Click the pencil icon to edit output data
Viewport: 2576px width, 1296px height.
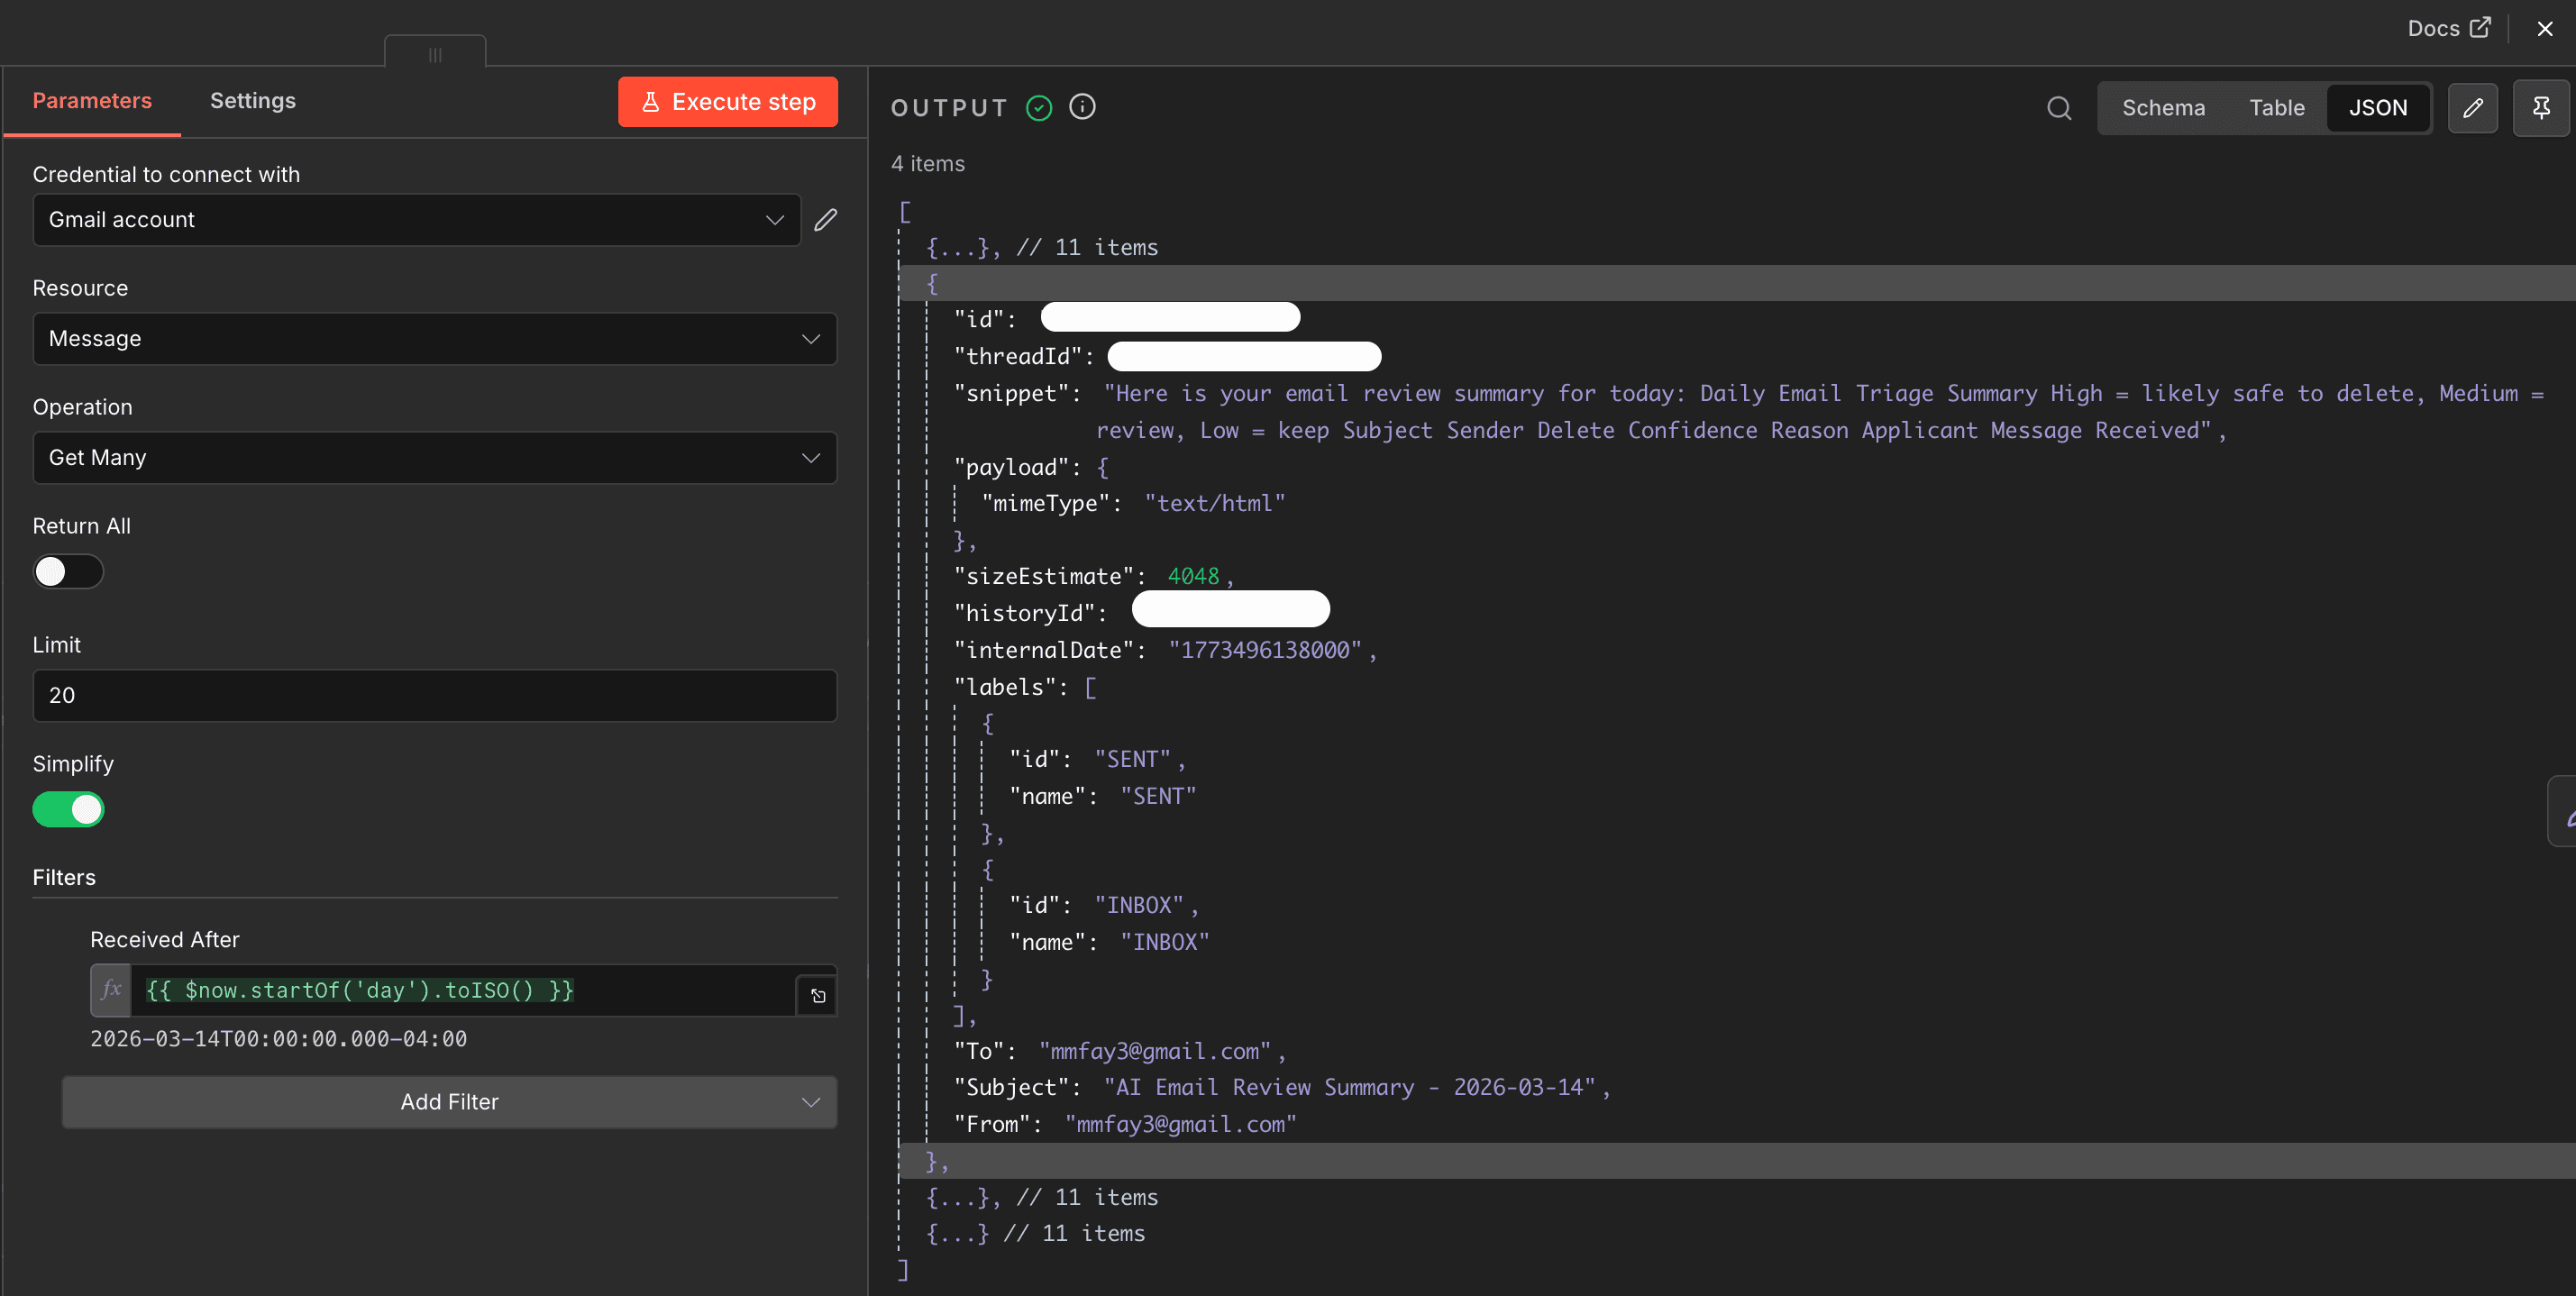[2474, 108]
